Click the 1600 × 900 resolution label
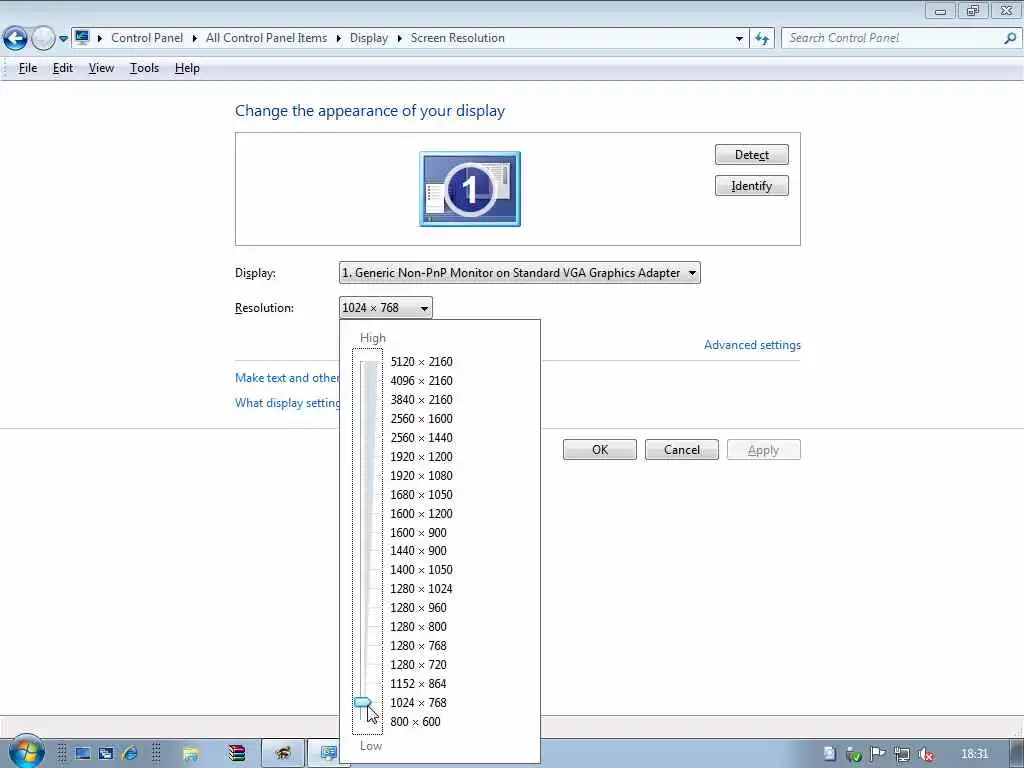Image resolution: width=1024 pixels, height=768 pixels. pos(419,532)
